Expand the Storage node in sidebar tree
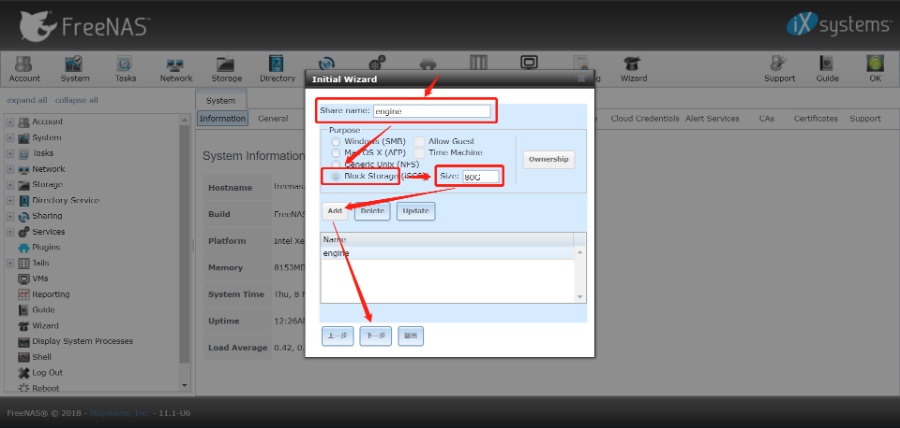The width and height of the screenshot is (900, 428). click(10, 185)
